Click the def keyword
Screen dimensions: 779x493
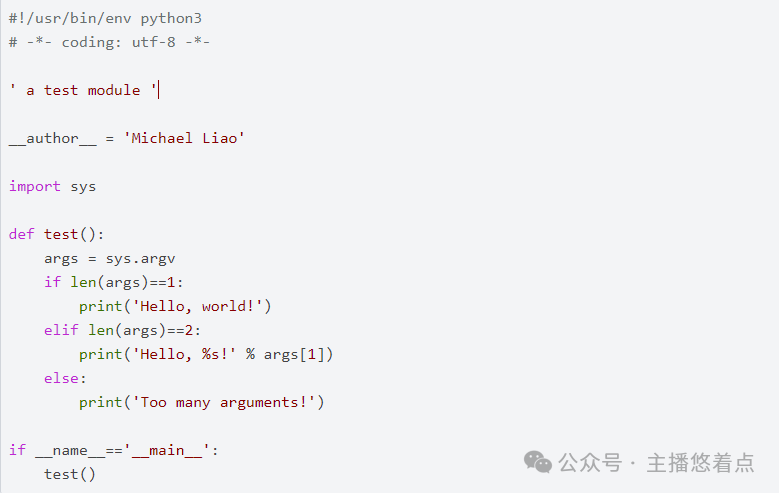22,234
